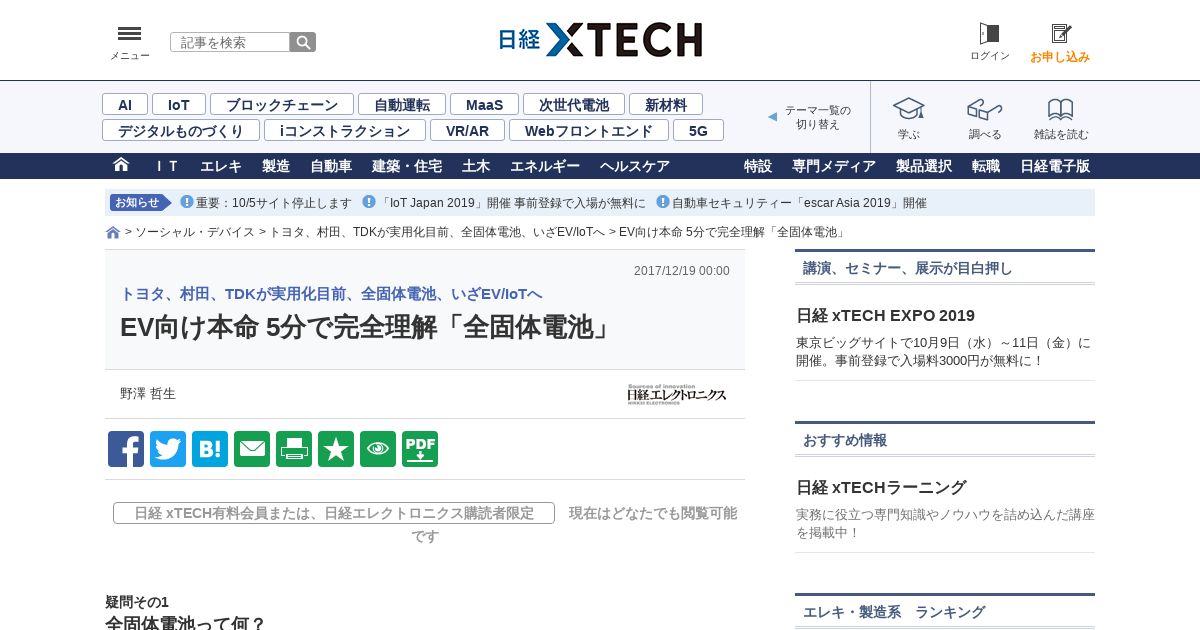Viewport: 1200px width, 630px height.
Task: Open the ヘルスケア navigation tab
Action: (x=635, y=166)
